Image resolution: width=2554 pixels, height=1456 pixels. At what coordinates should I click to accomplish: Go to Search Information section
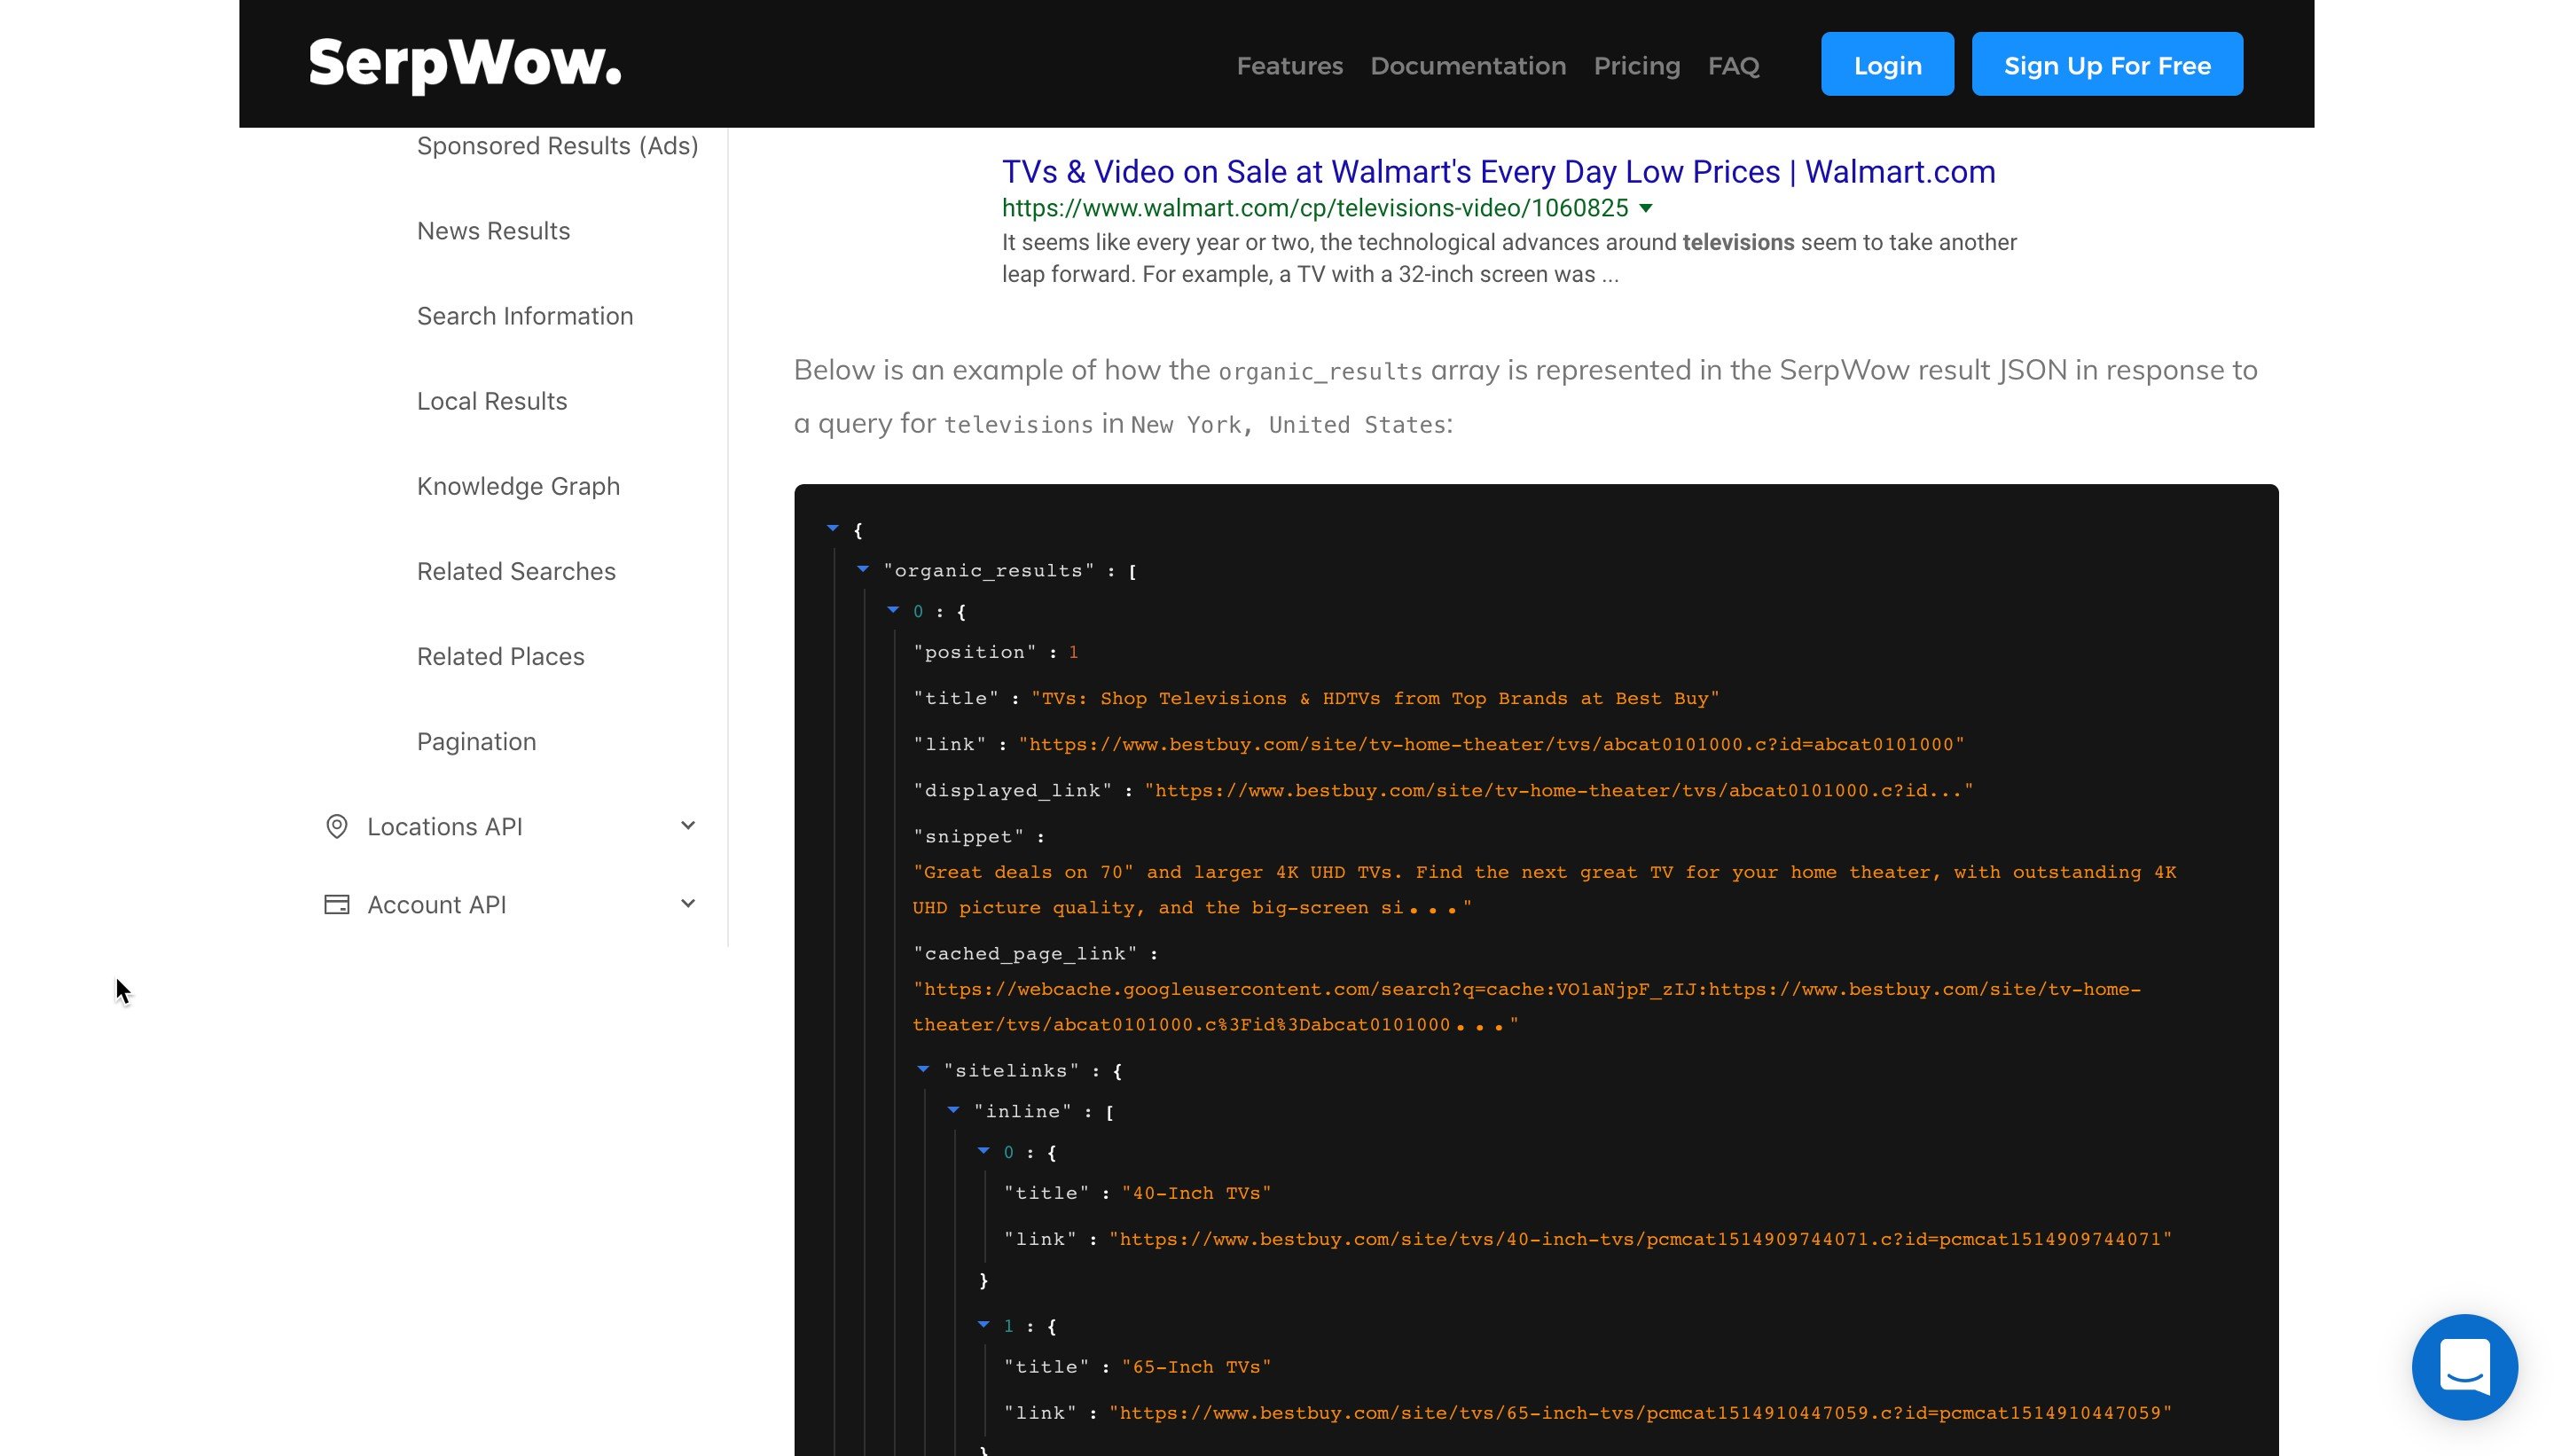(525, 316)
